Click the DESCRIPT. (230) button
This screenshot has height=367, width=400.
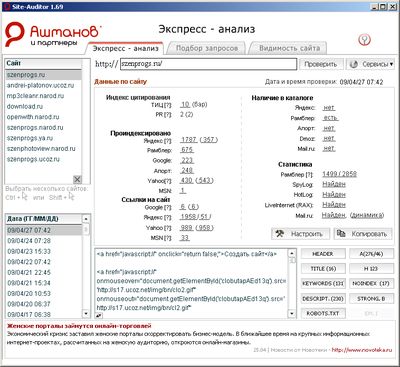tap(323, 298)
